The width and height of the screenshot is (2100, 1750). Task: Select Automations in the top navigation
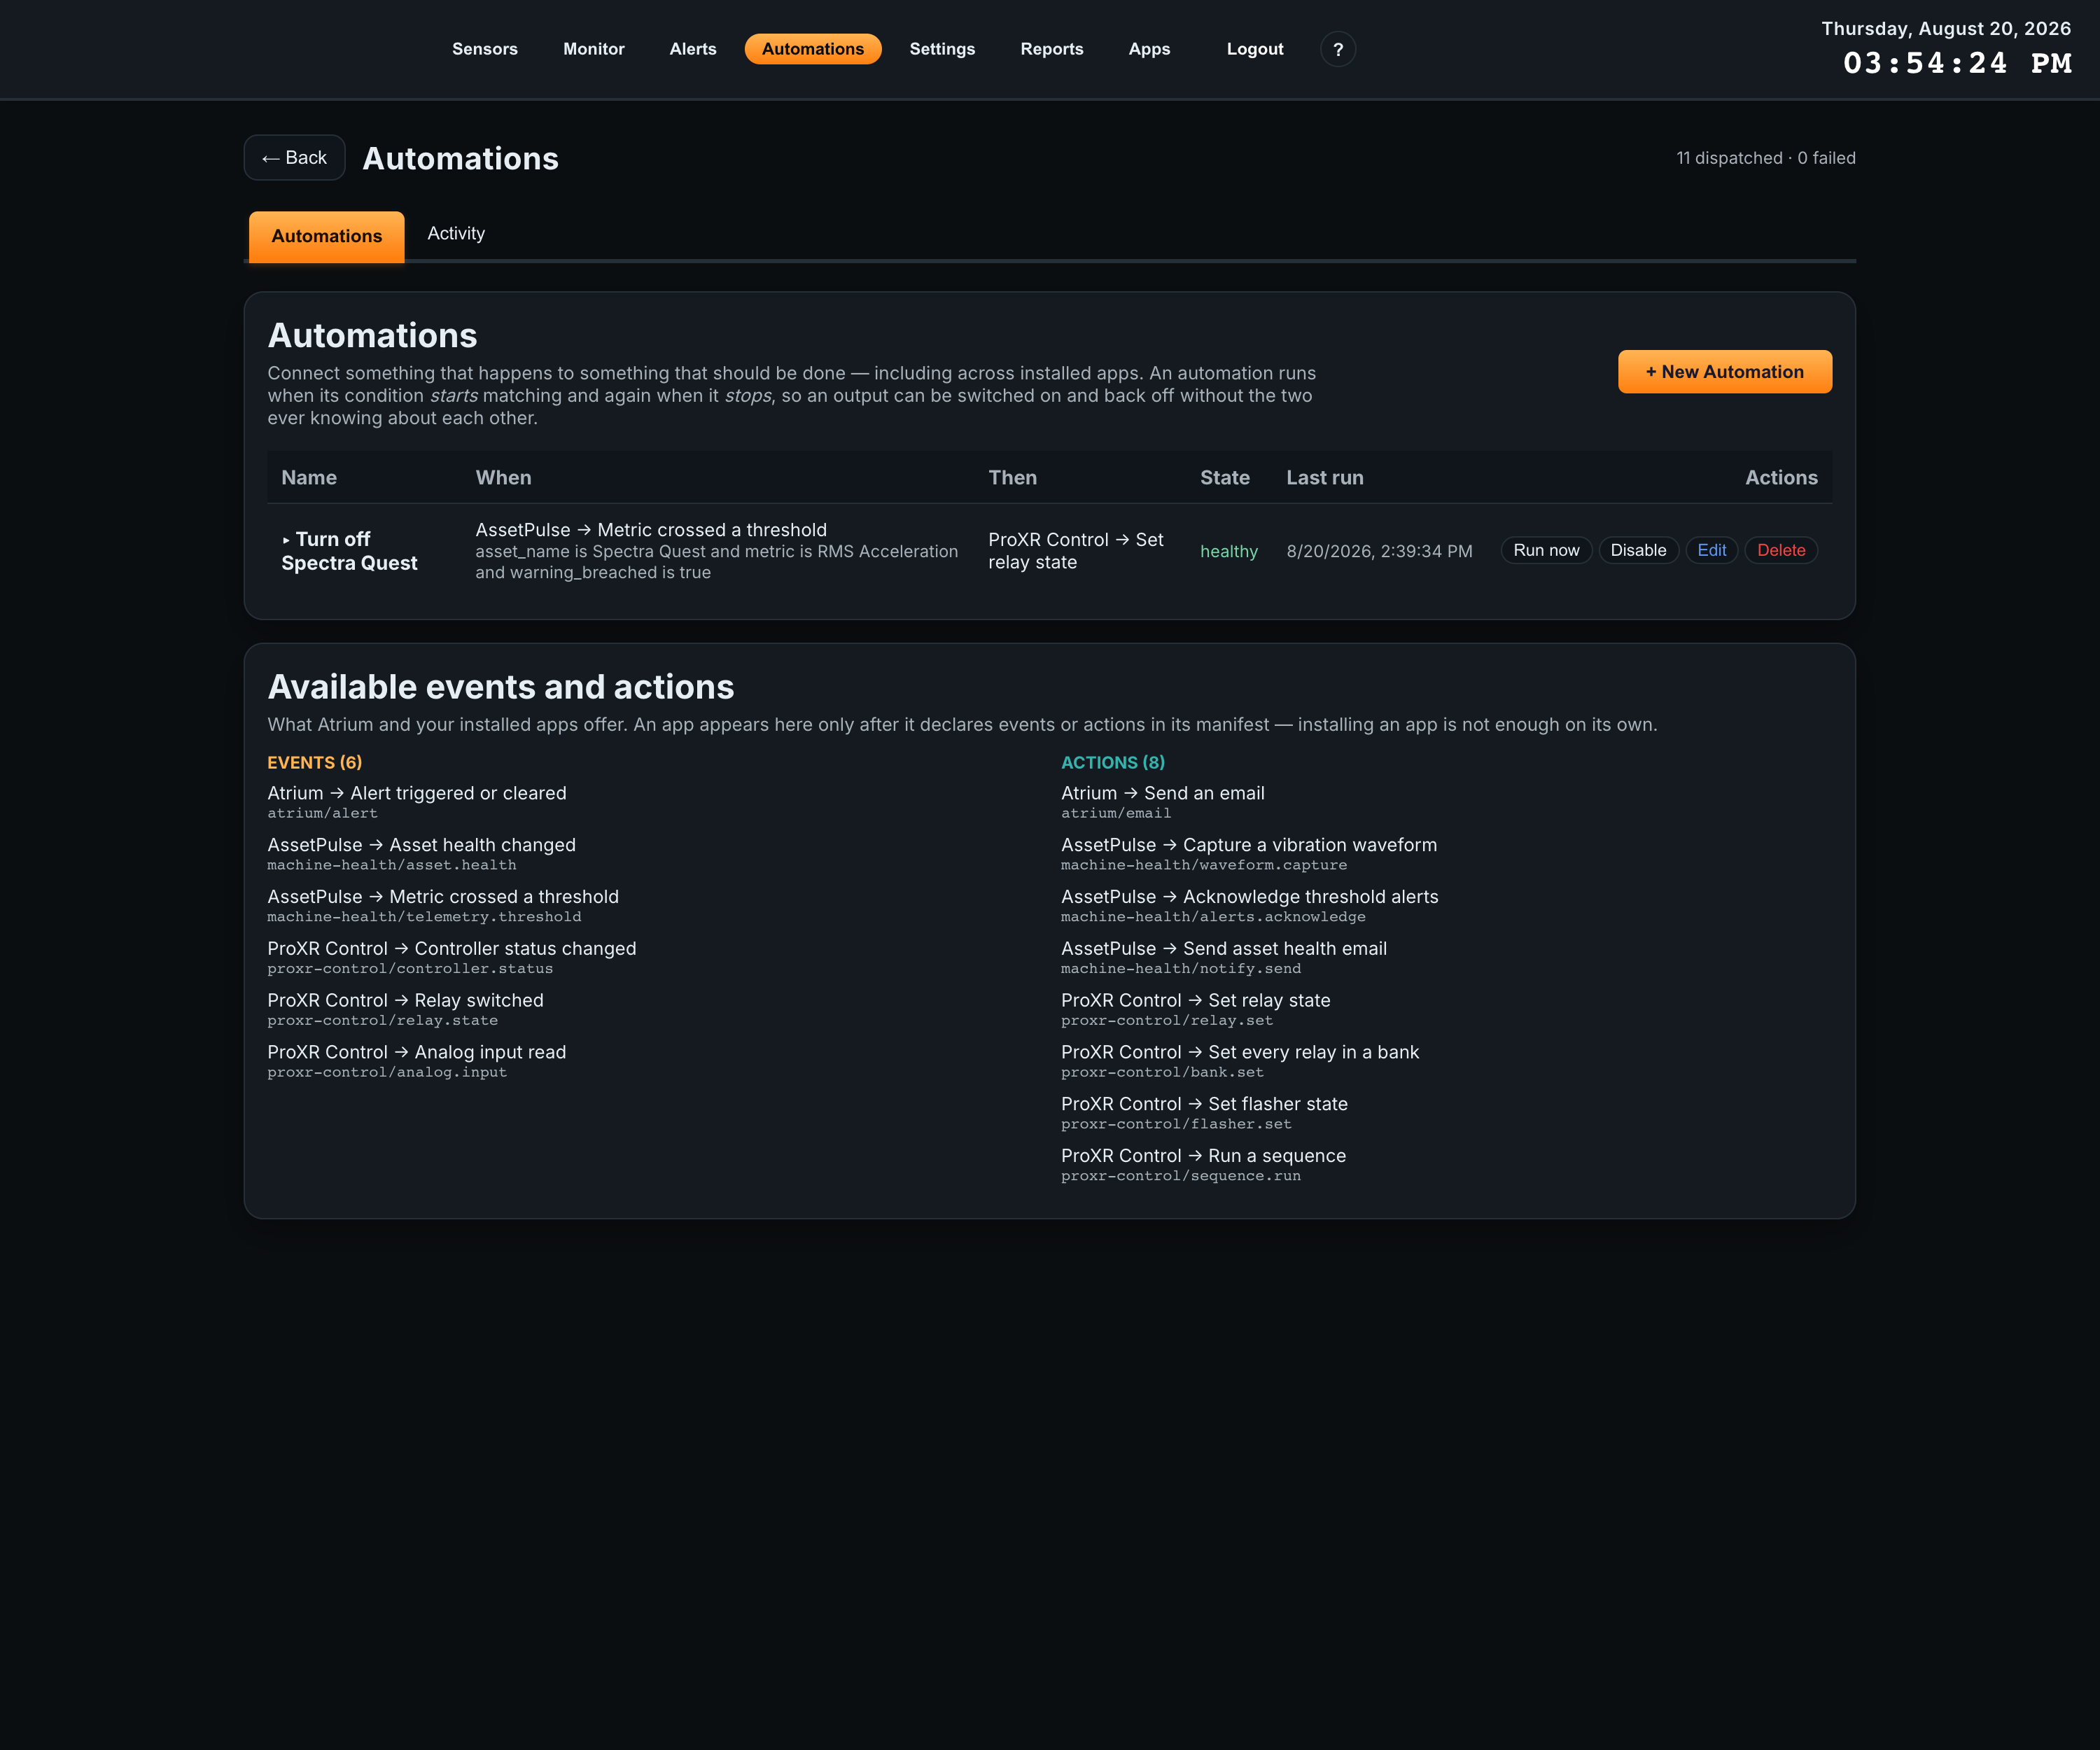[x=813, y=49]
